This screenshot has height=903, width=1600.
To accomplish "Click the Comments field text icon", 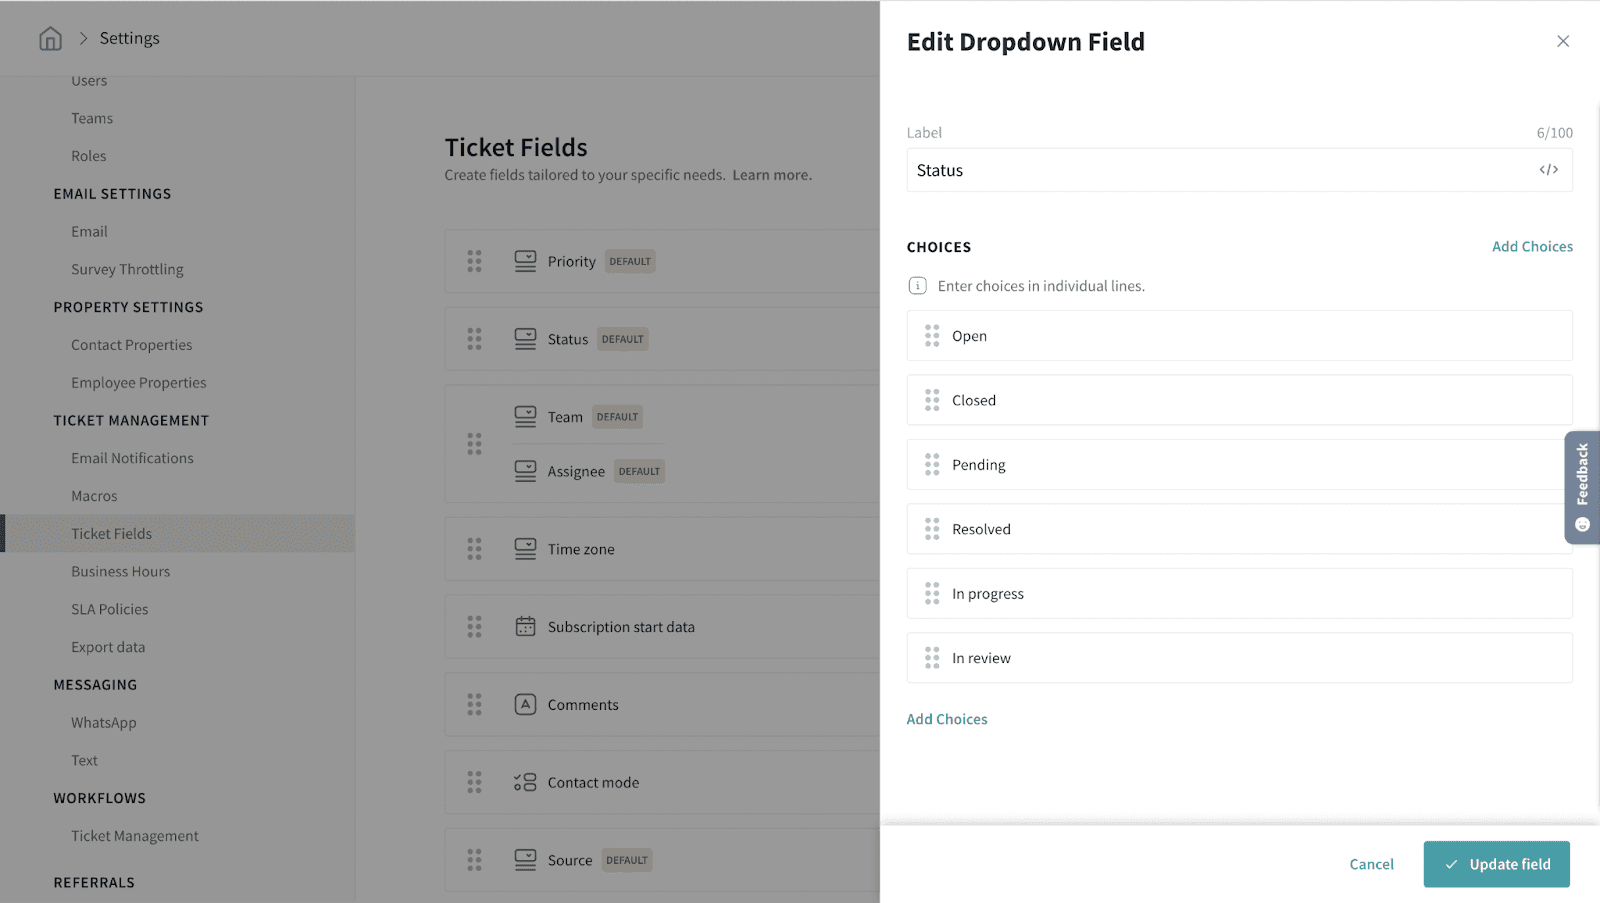I will point(525,705).
